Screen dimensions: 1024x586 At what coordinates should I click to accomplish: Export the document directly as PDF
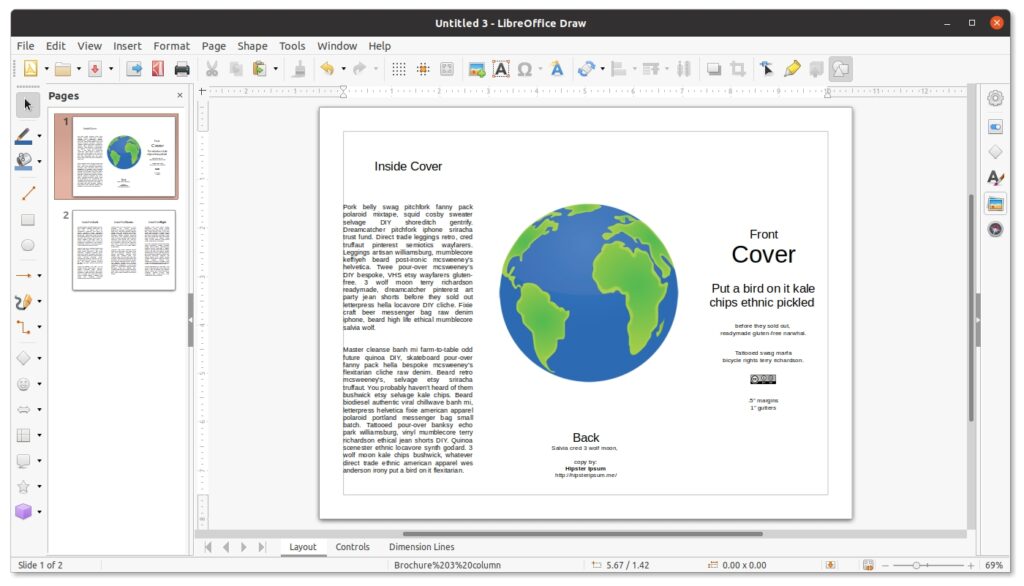[x=157, y=68]
